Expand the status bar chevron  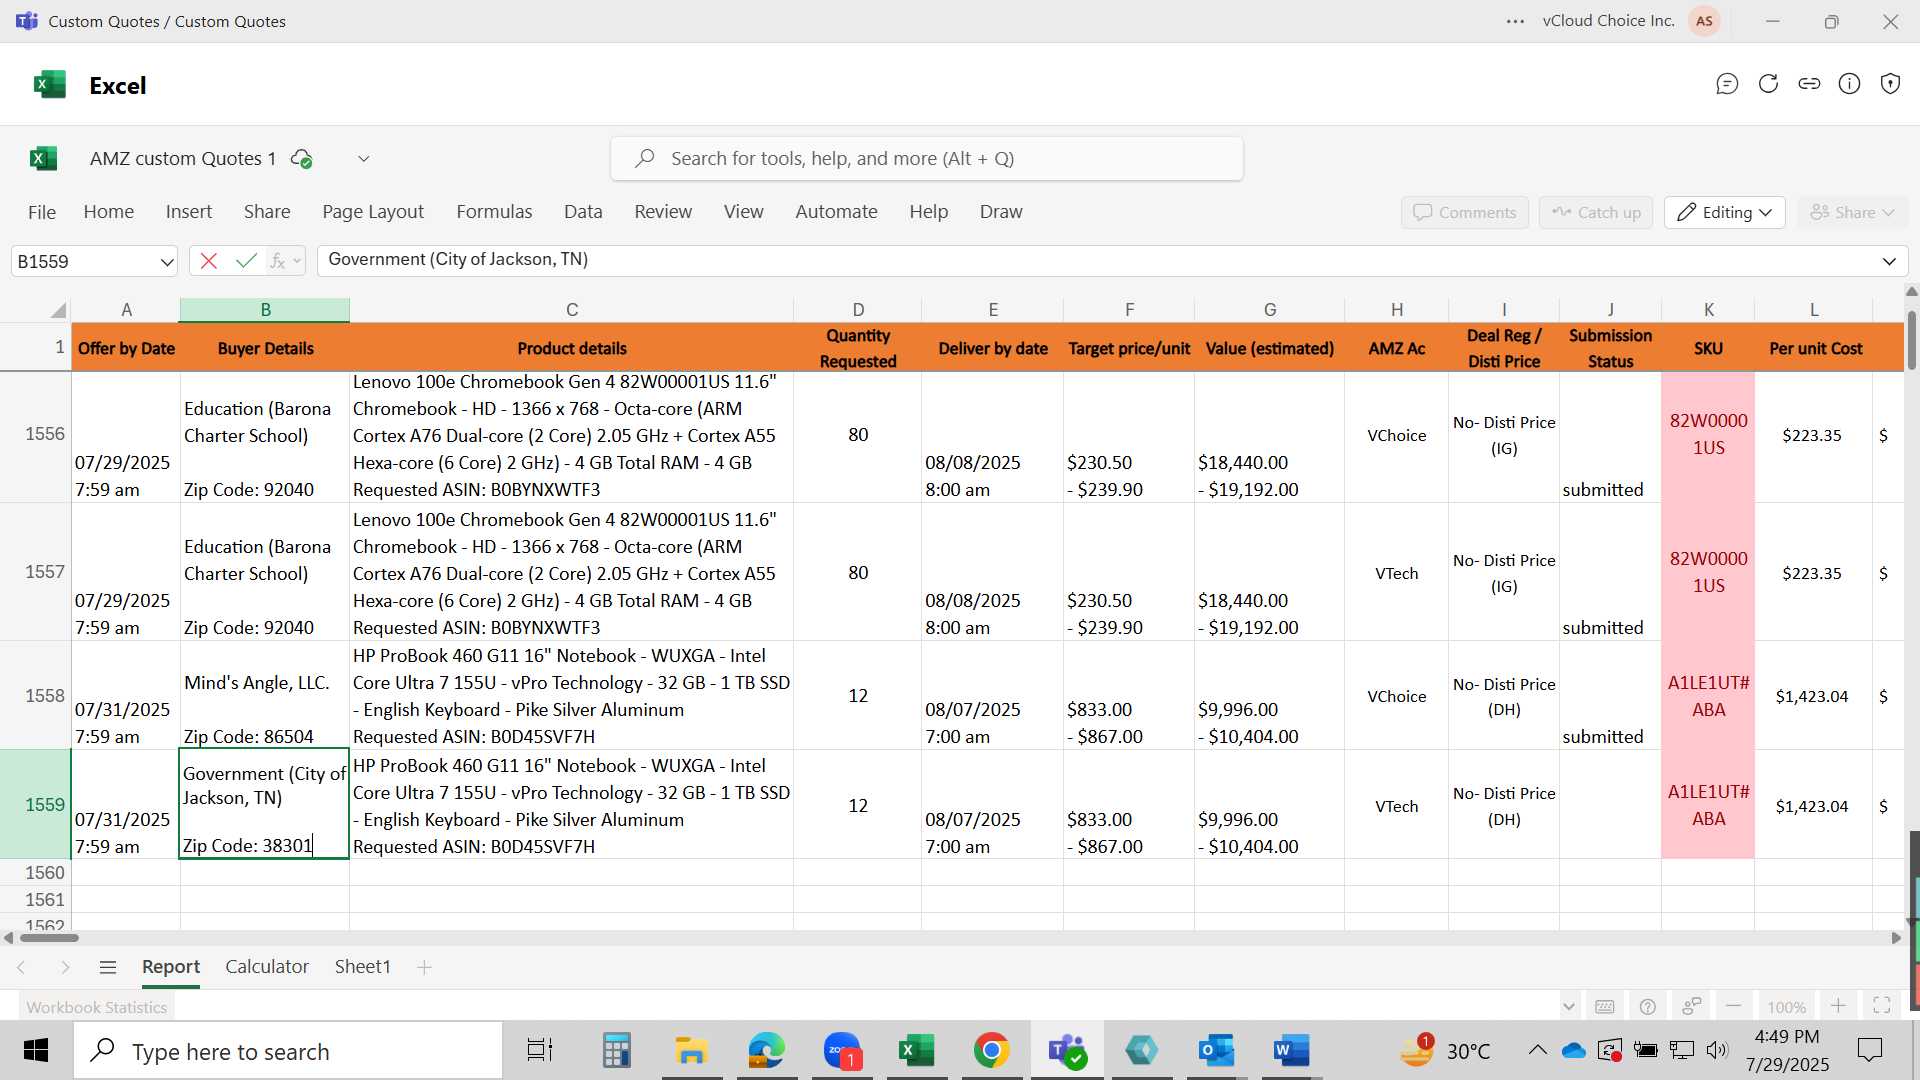1568,1007
